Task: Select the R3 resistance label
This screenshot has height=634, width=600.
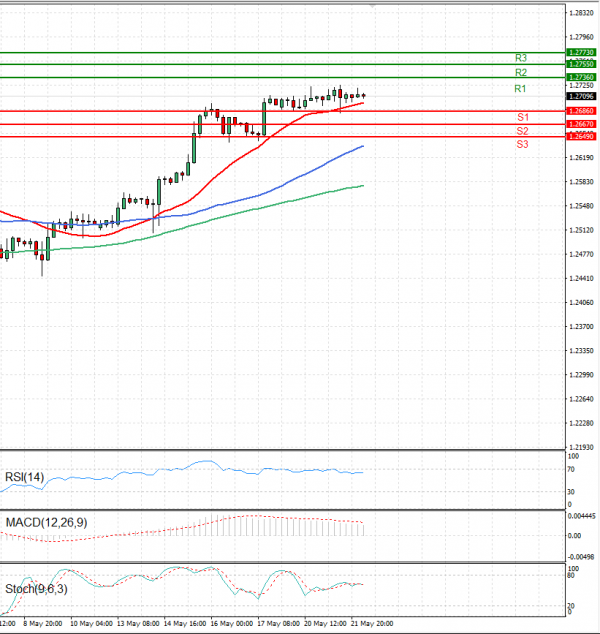Action: coord(521,58)
